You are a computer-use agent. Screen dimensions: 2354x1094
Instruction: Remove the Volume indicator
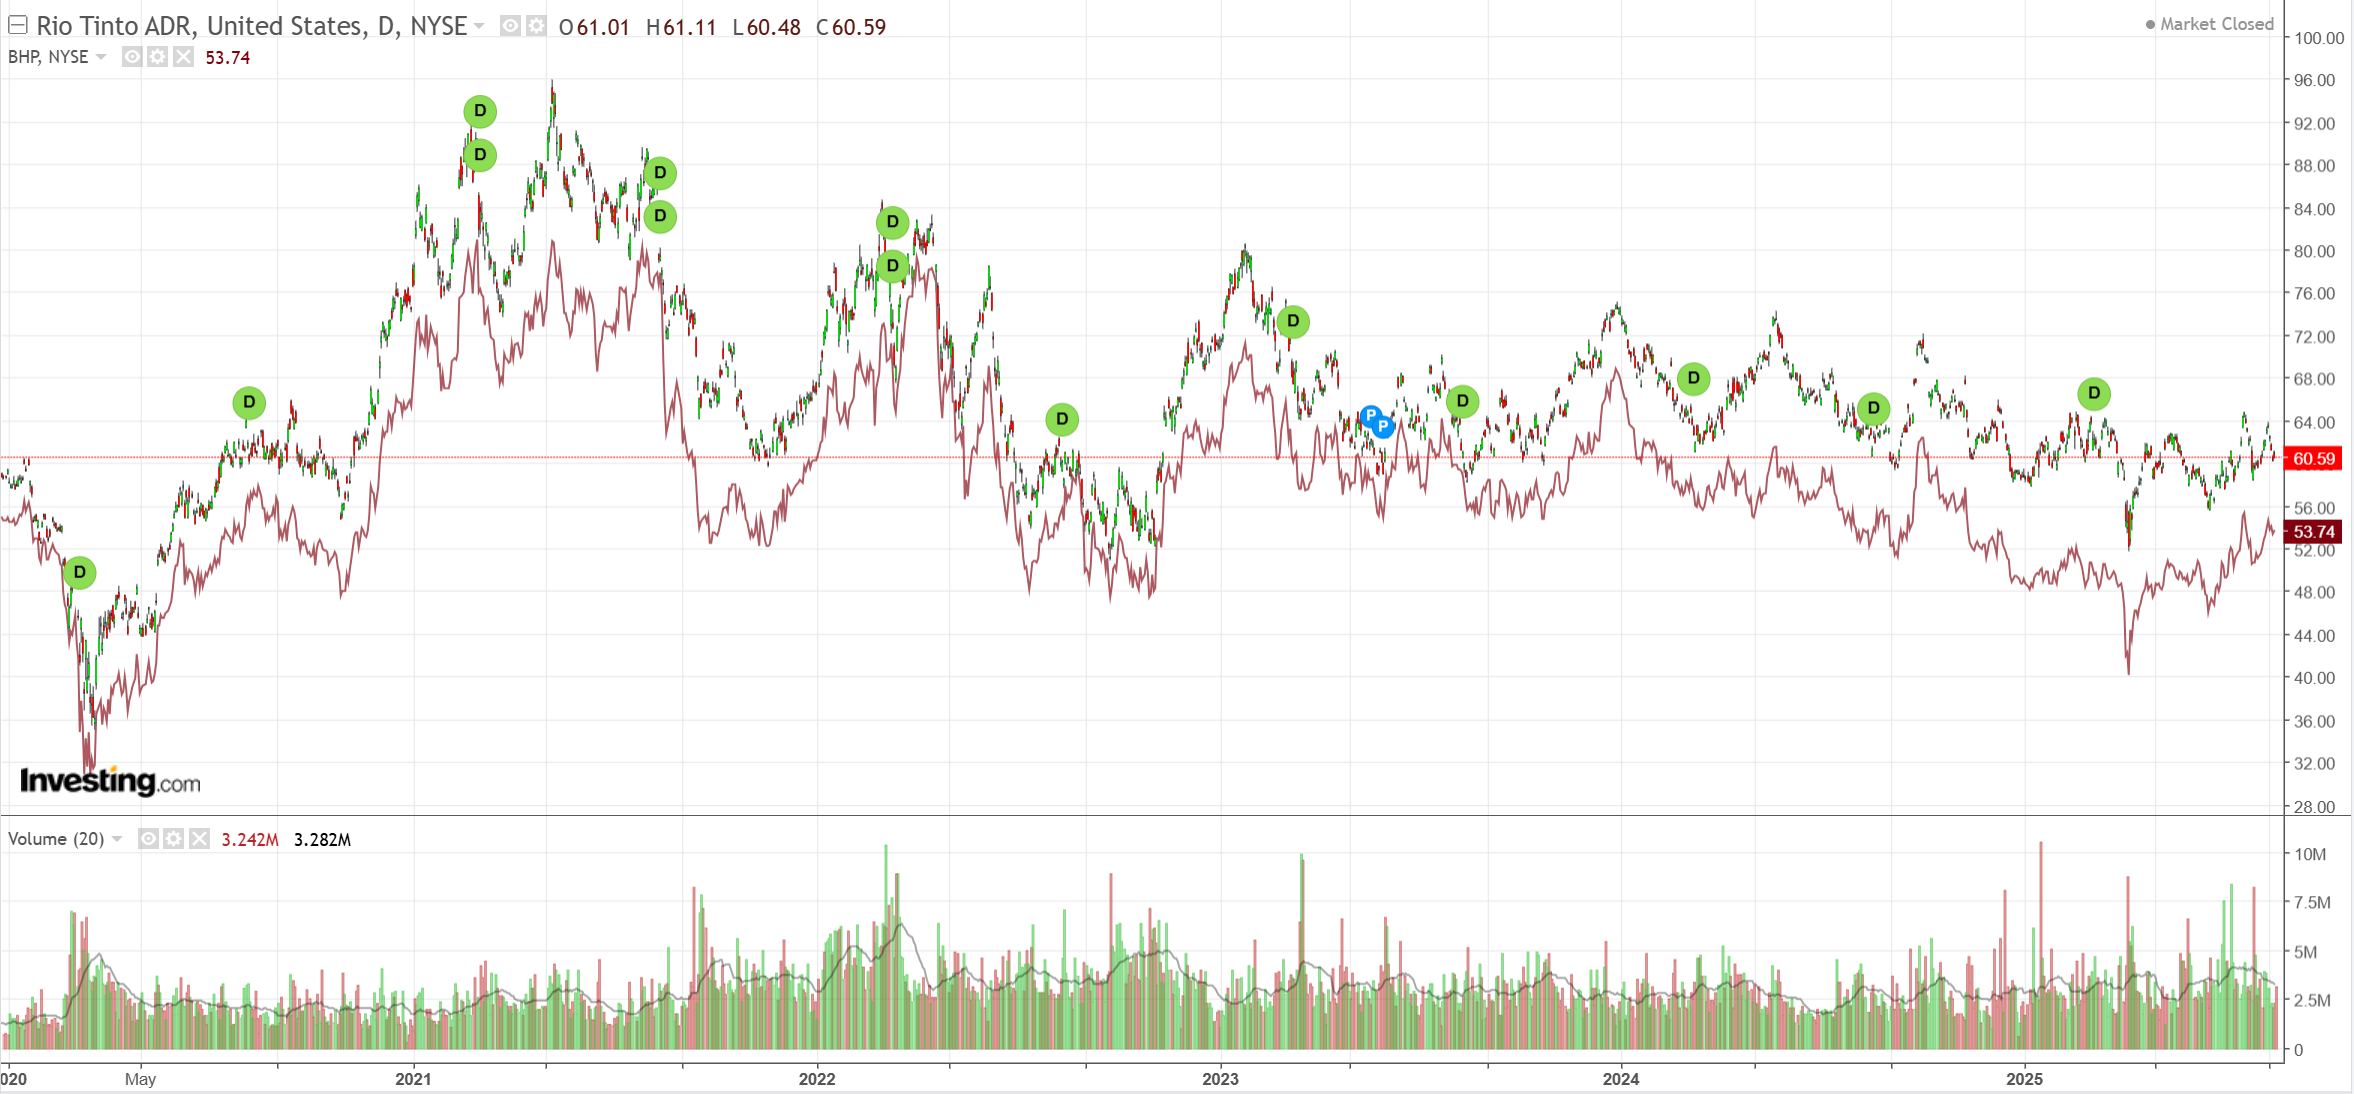(x=200, y=839)
